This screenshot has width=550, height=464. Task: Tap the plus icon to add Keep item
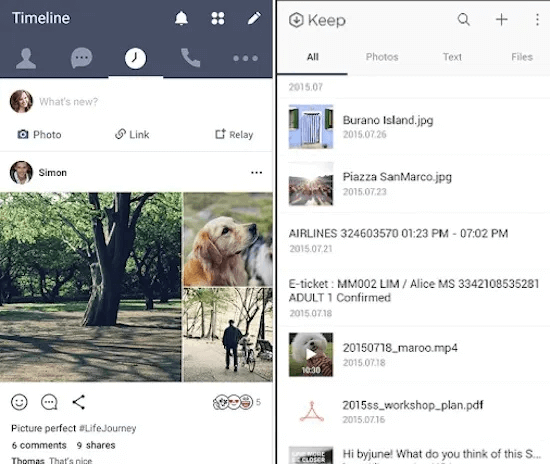[502, 19]
